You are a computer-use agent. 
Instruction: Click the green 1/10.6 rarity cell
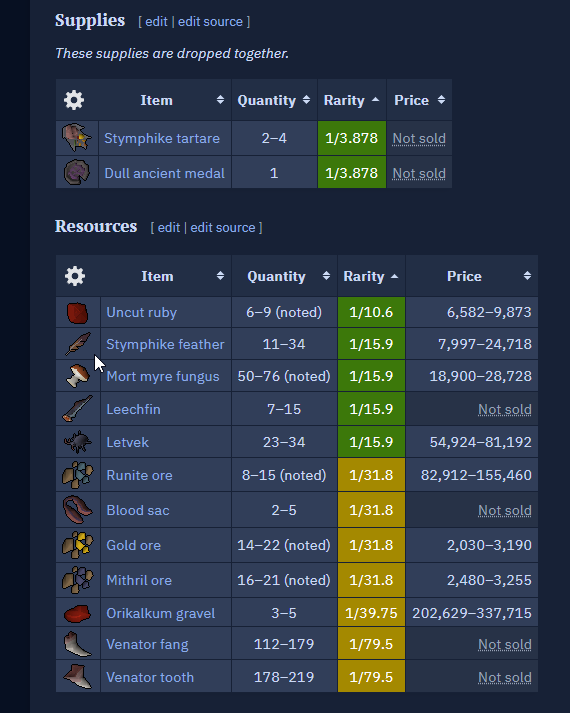pyautogui.click(x=371, y=312)
